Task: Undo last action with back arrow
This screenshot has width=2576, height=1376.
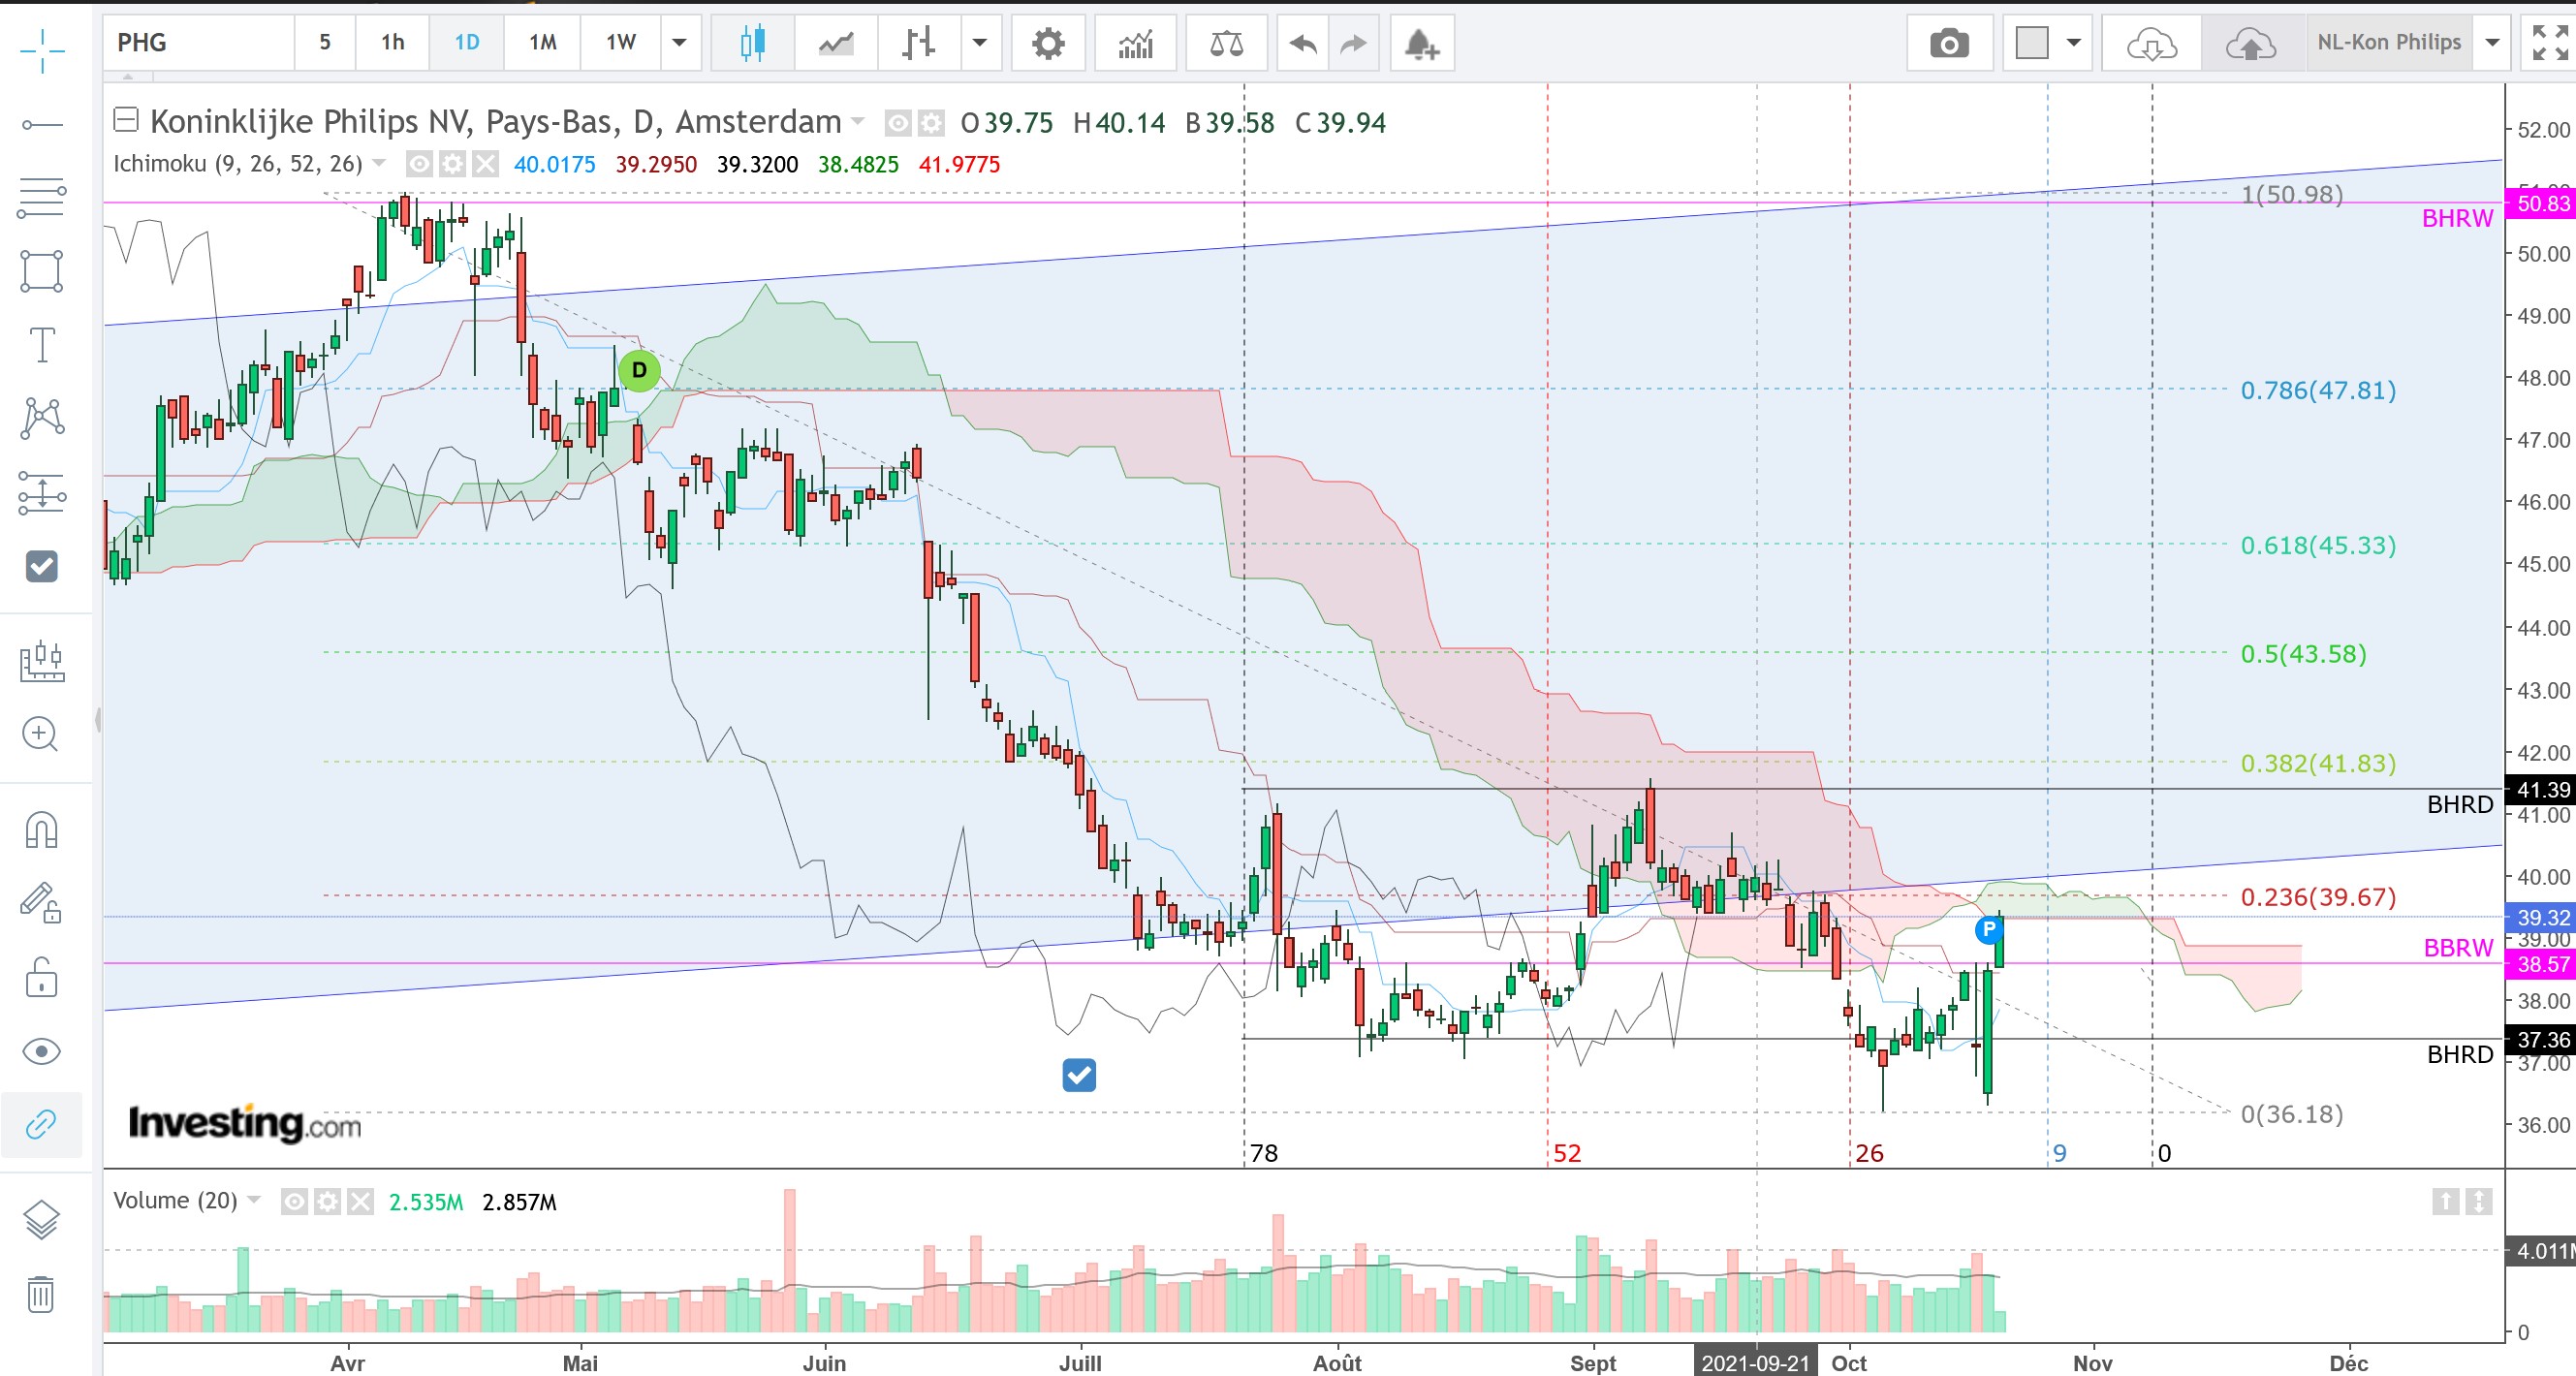Action: tap(1302, 43)
